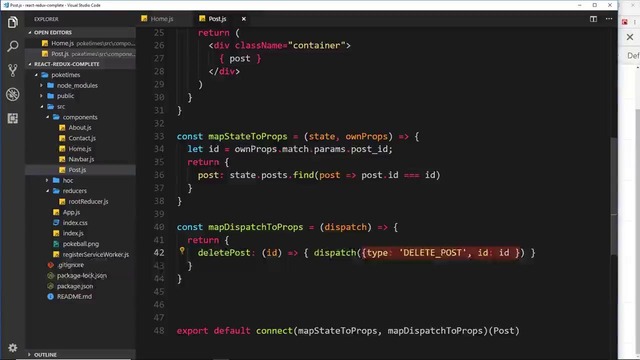Screen dimensions: 640x360
Task: Click the editor vertical scrollbar
Action: (x=614, y=196)
